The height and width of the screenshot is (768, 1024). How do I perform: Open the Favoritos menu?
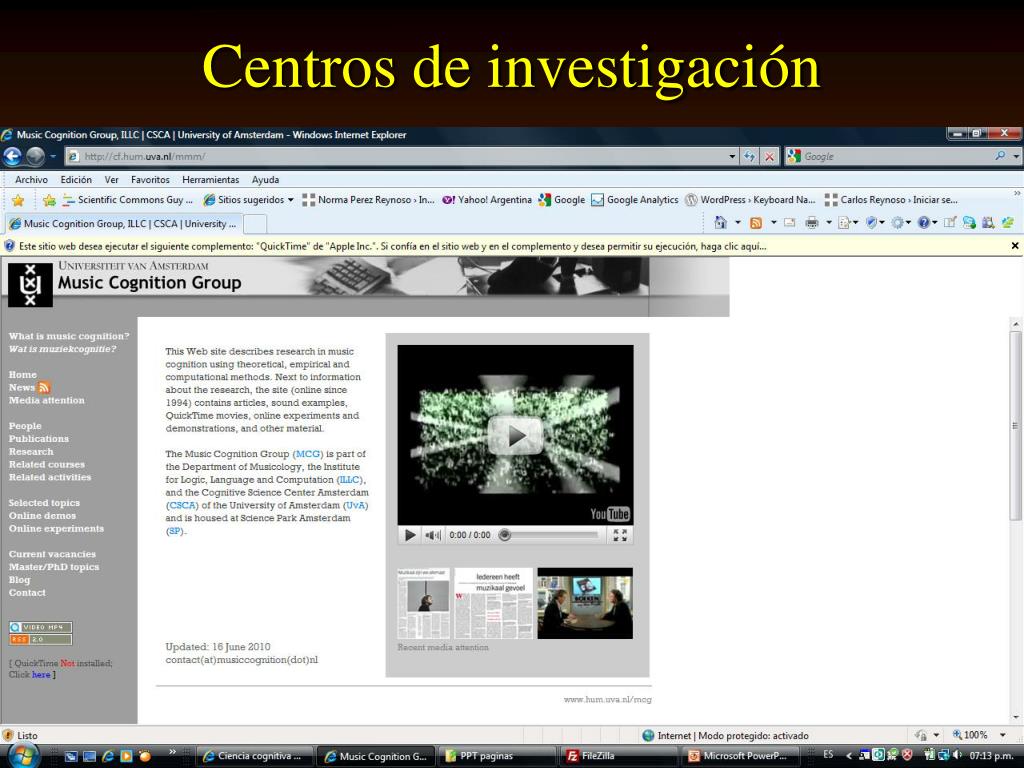point(150,180)
